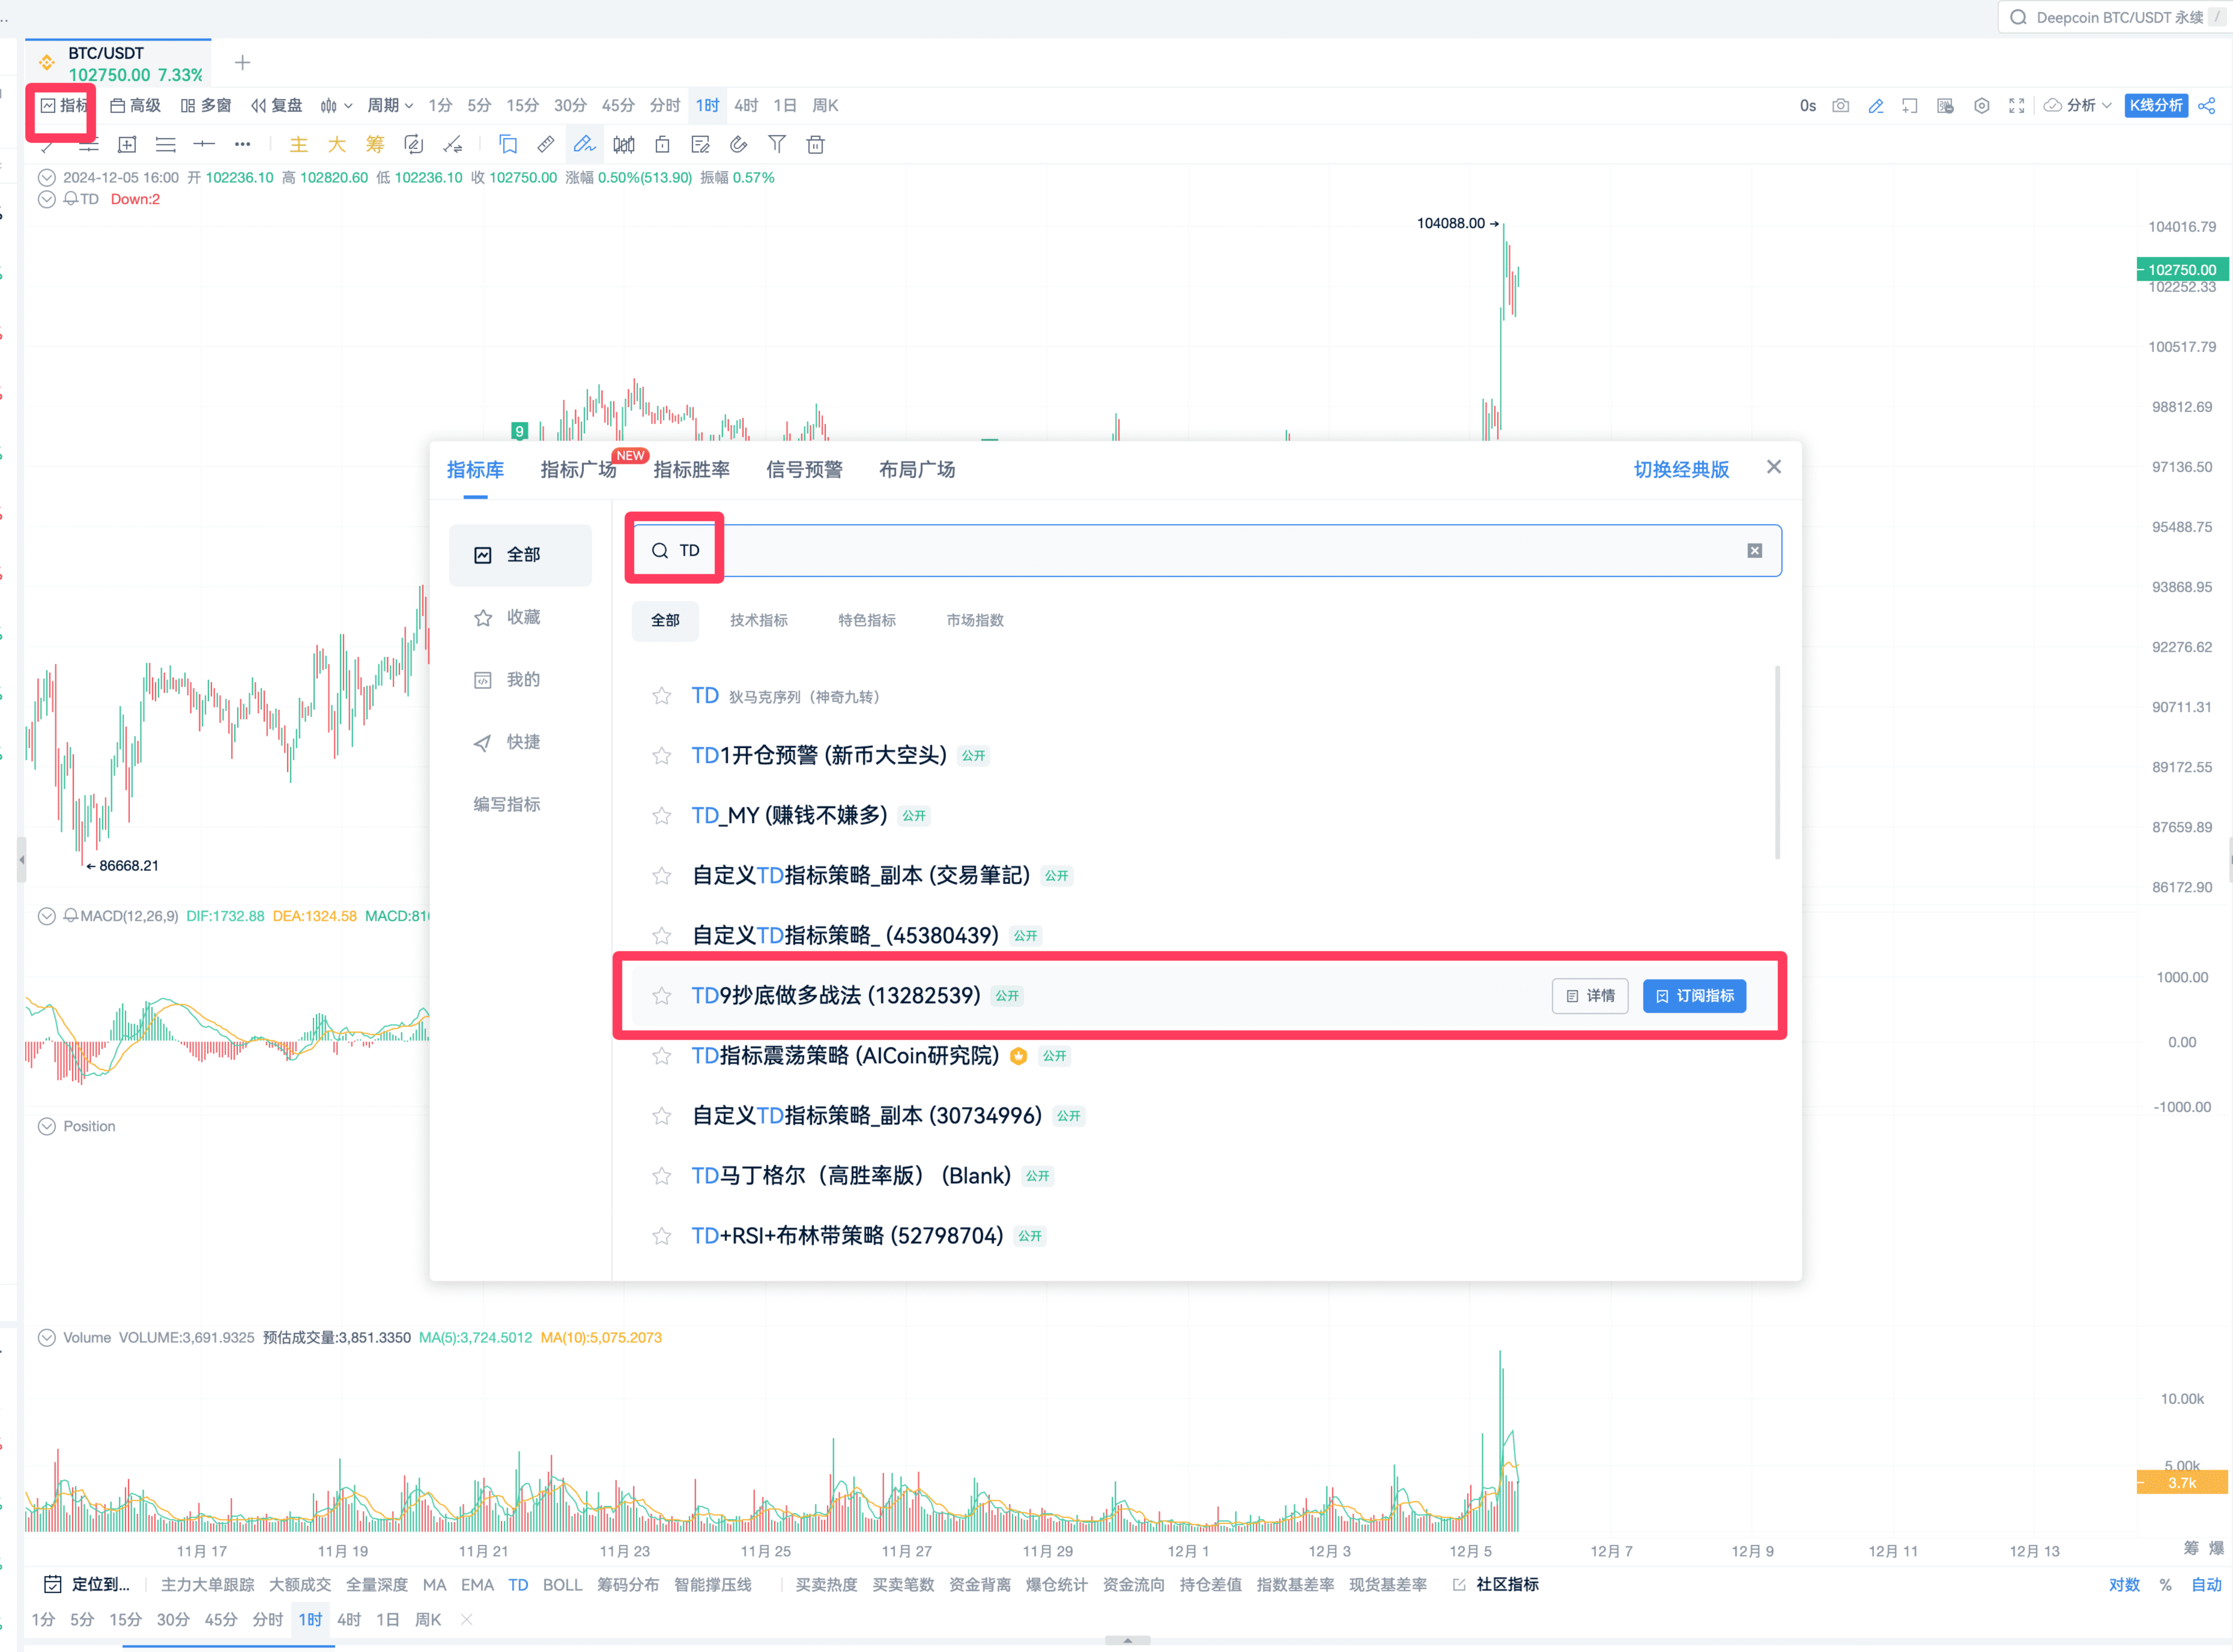Filter results by 技术指标
Screen dimensions: 2233x1652
(759, 621)
